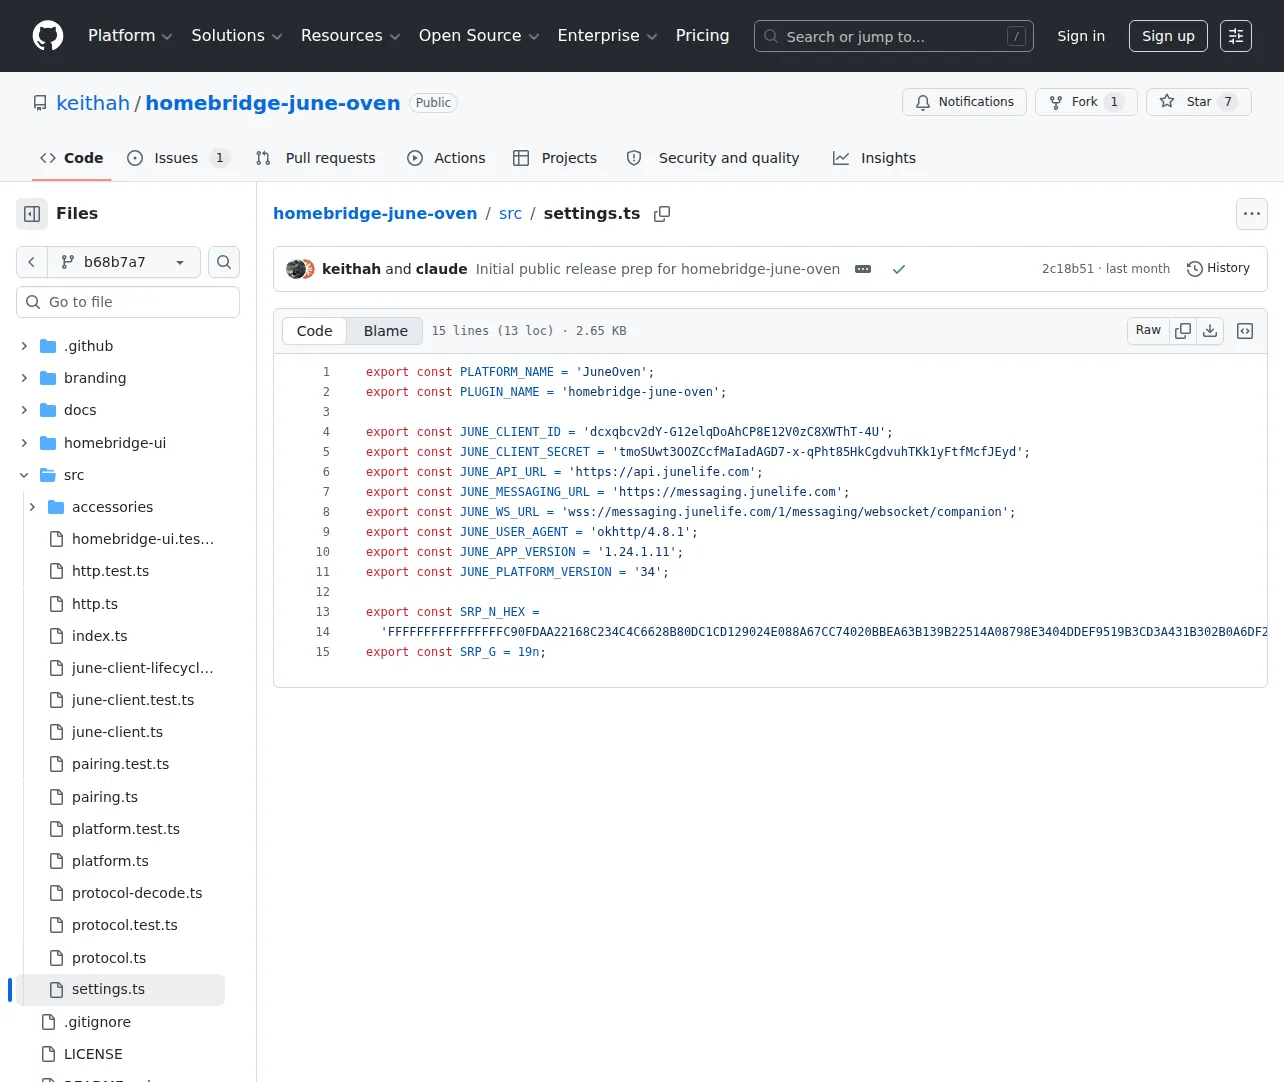Open platform.ts from file tree
This screenshot has width=1284, height=1082.
pyautogui.click(x=110, y=861)
